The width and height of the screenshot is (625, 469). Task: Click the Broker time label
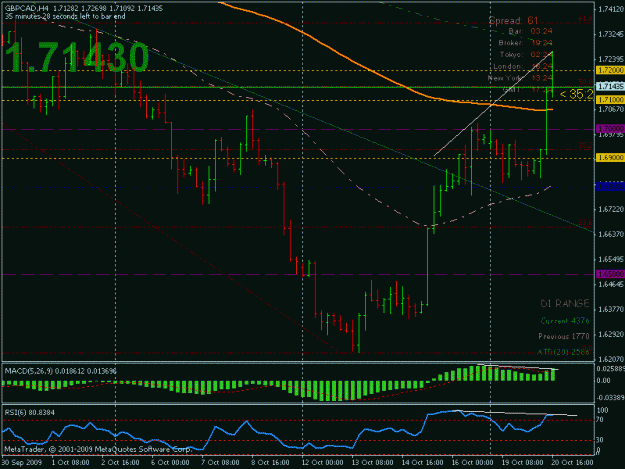pos(525,43)
